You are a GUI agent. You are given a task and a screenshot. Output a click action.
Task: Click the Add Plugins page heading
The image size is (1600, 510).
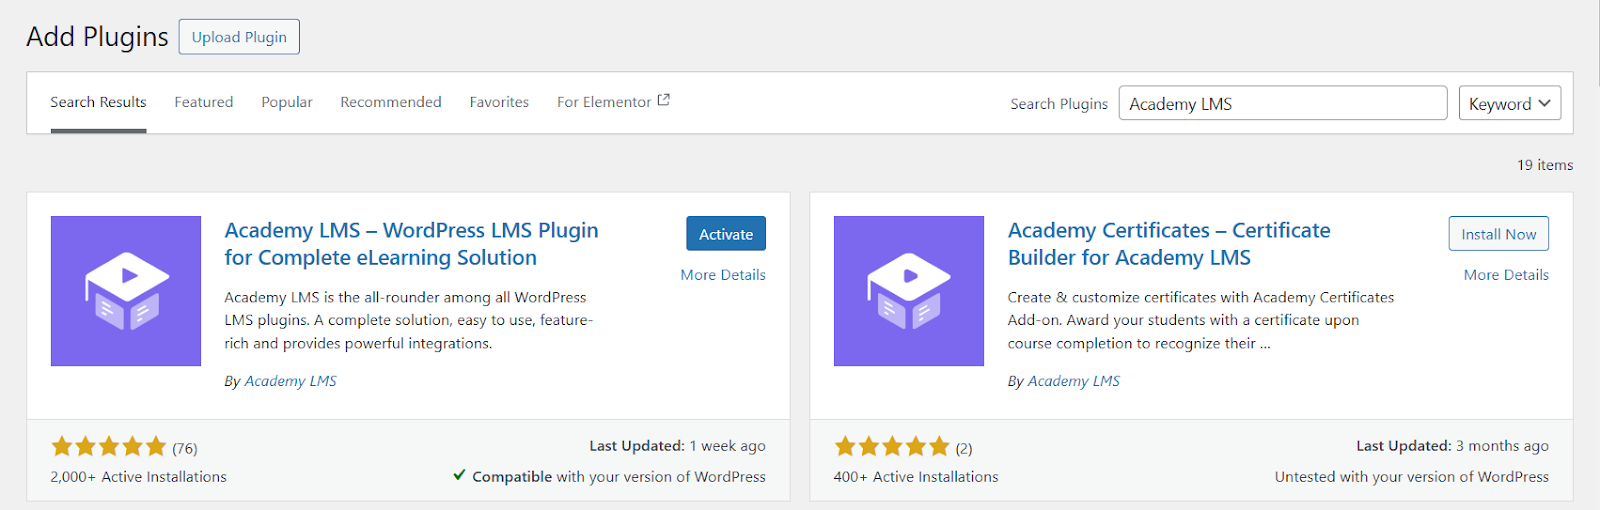tap(97, 37)
